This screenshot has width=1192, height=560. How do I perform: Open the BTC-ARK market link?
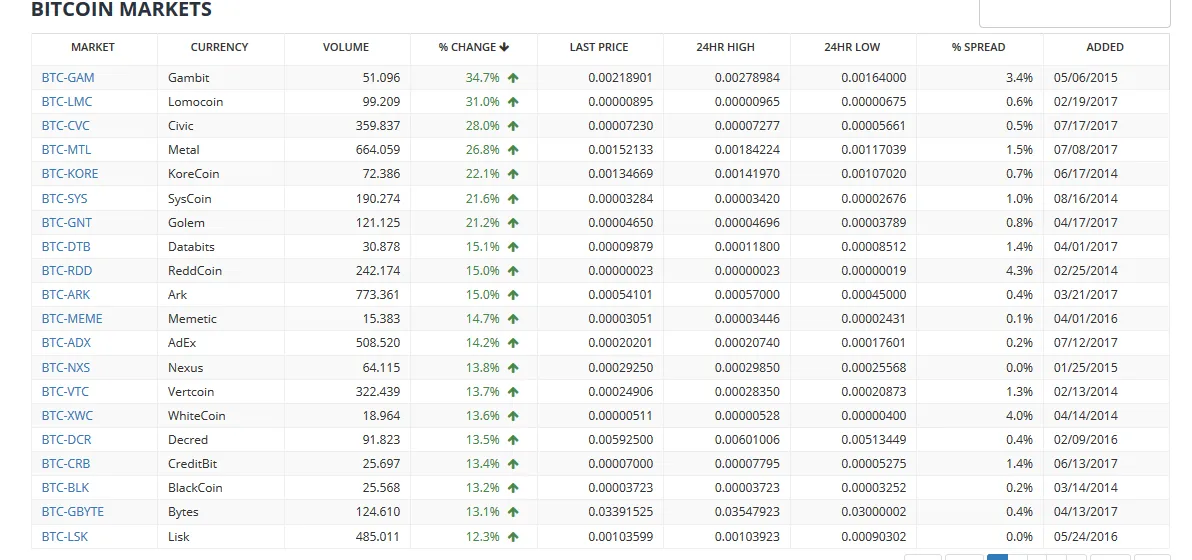click(x=66, y=295)
